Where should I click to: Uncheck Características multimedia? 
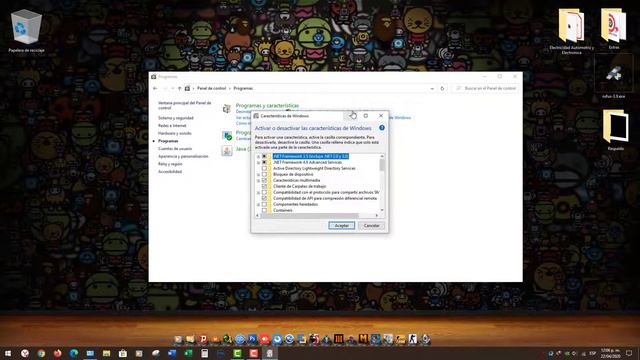[264, 180]
